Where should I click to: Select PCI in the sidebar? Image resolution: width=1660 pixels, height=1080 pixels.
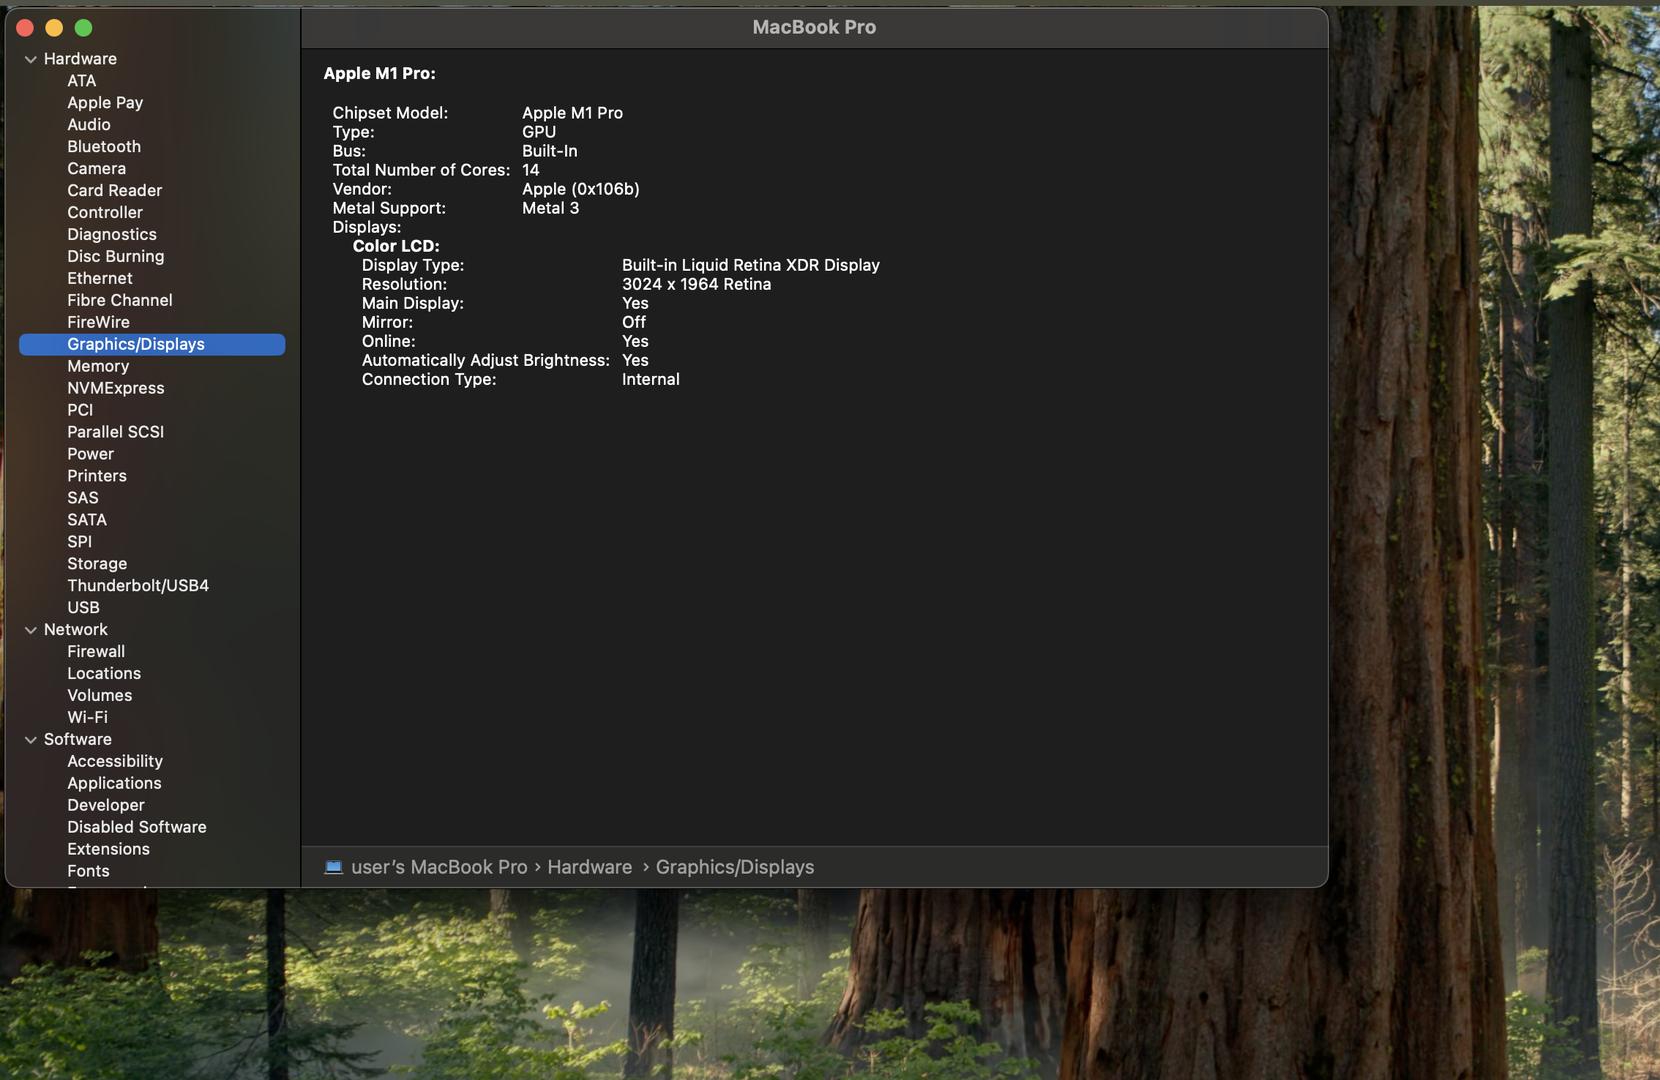pos(80,411)
